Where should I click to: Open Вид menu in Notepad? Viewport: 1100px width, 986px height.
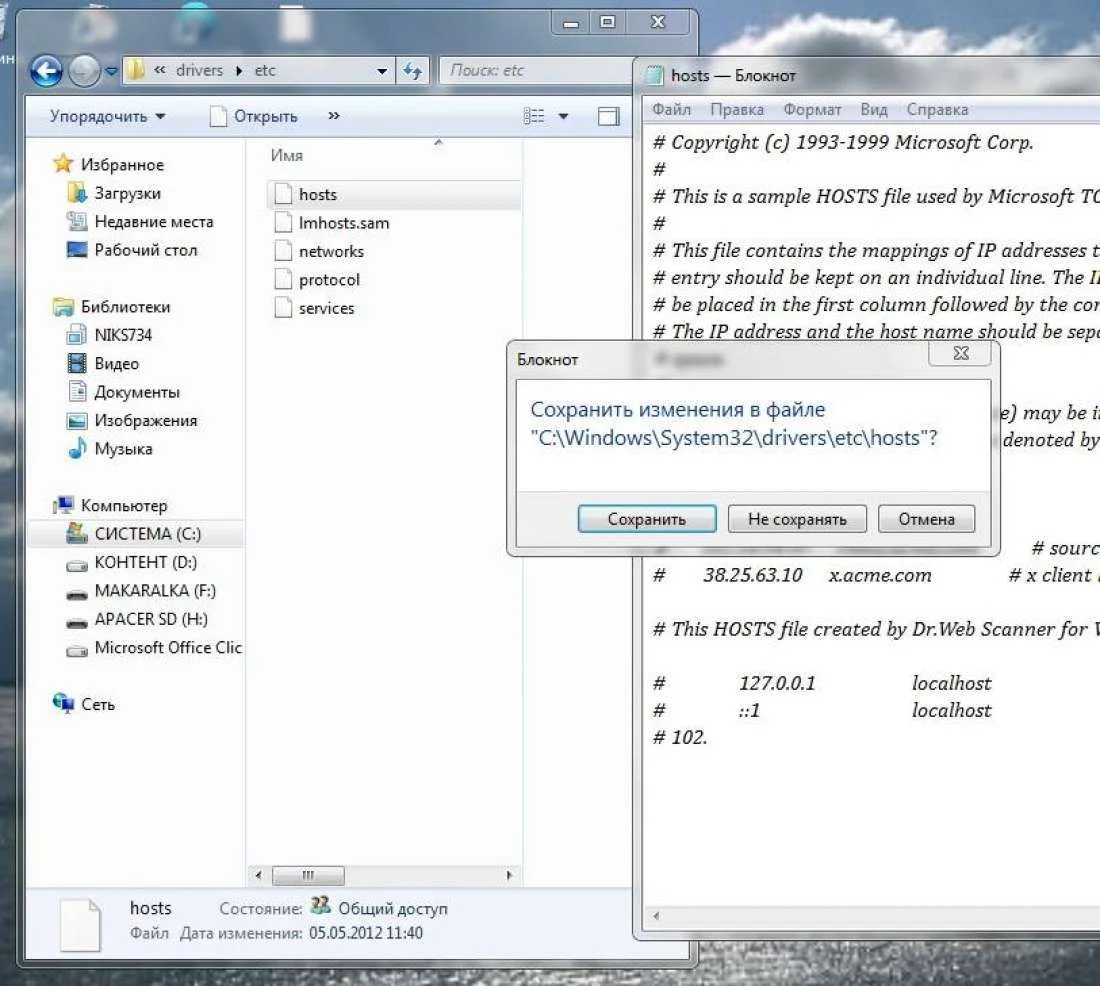[874, 109]
